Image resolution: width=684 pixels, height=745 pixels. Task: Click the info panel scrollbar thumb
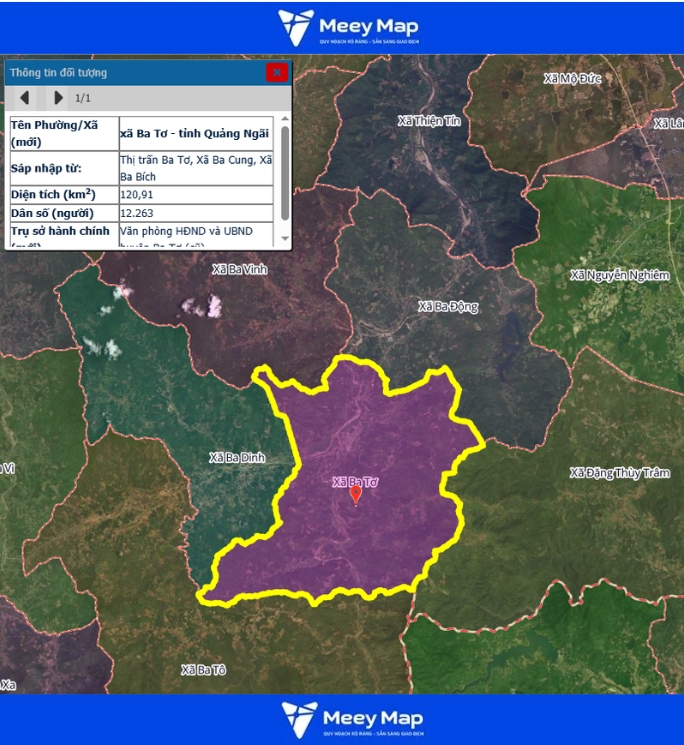coord(285,170)
